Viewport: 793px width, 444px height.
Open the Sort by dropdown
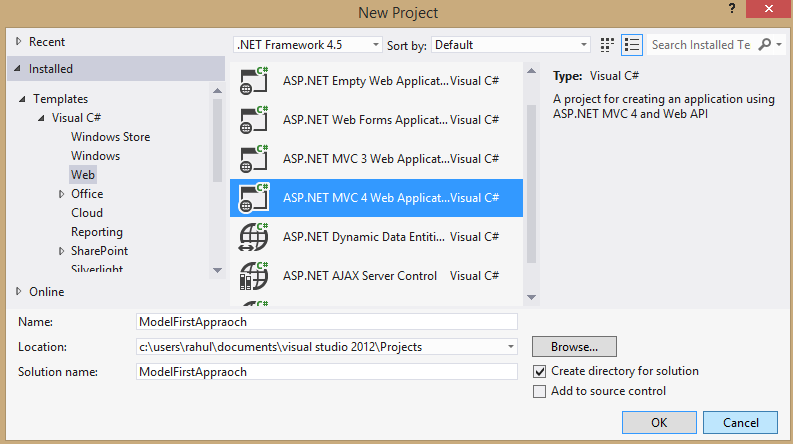(x=510, y=45)
